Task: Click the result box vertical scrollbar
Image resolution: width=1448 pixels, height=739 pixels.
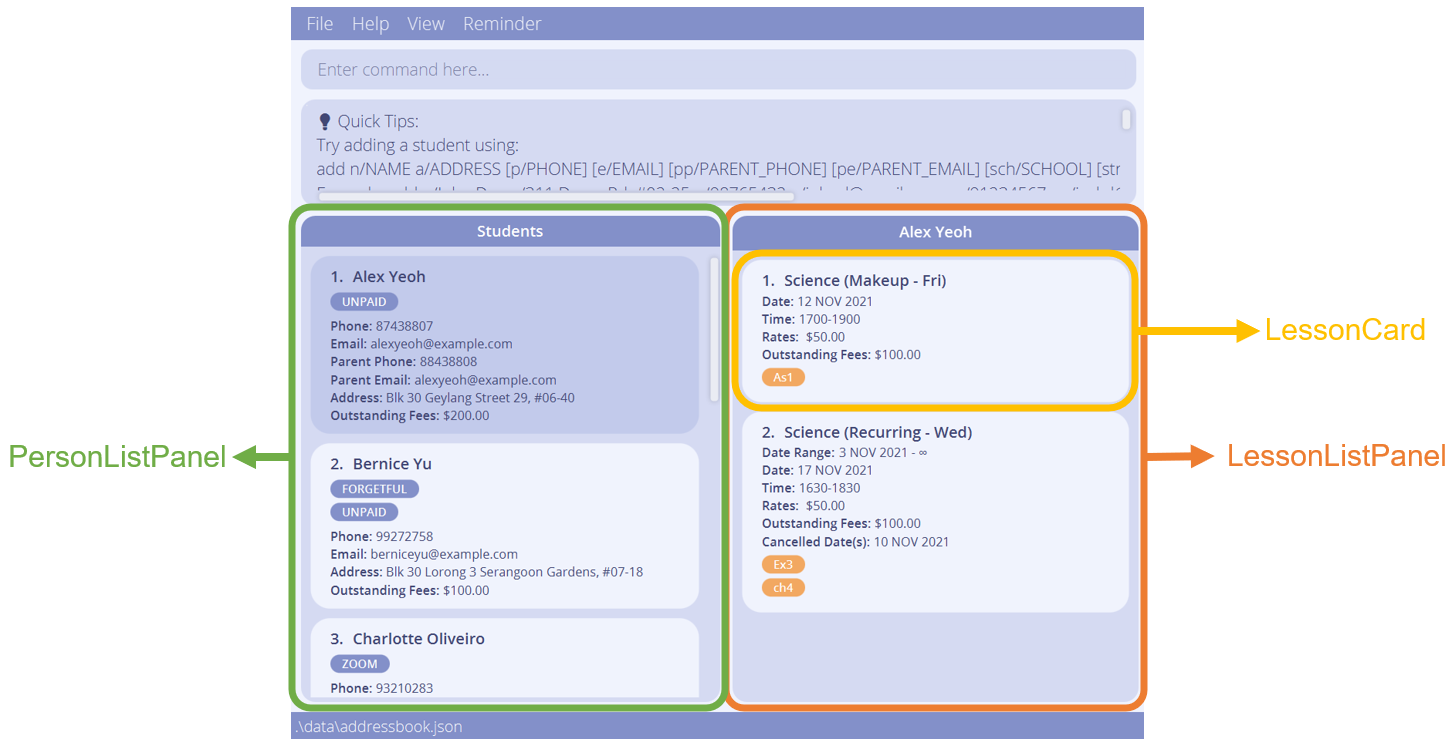Action: click(1126, 120)
